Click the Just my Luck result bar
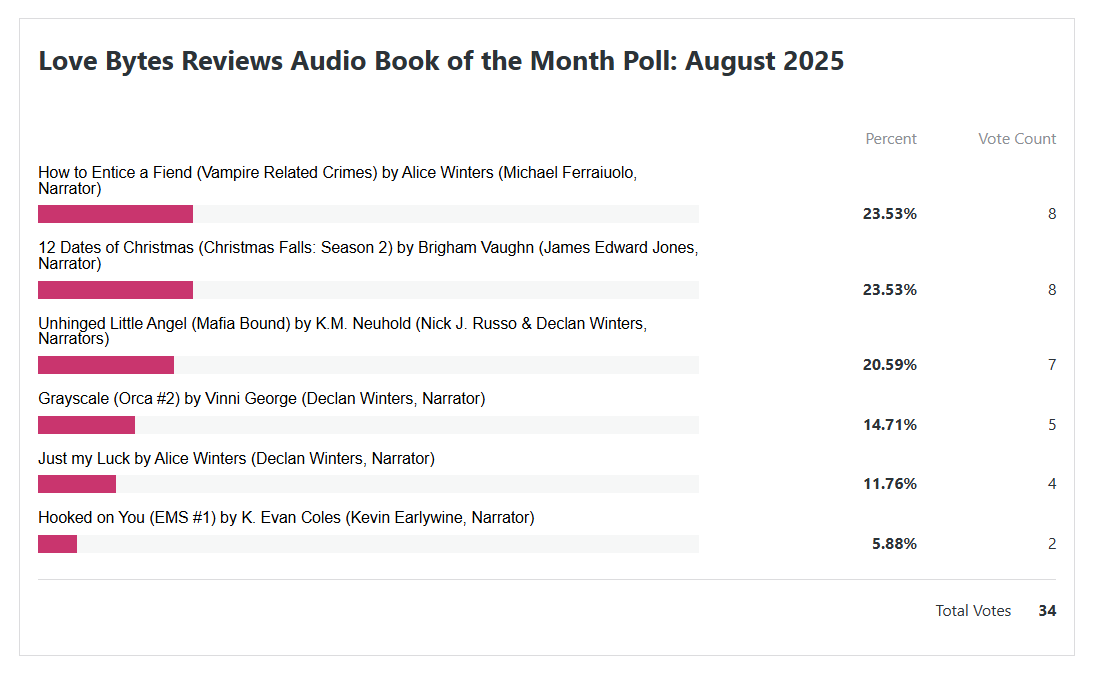 click(77, 484)
